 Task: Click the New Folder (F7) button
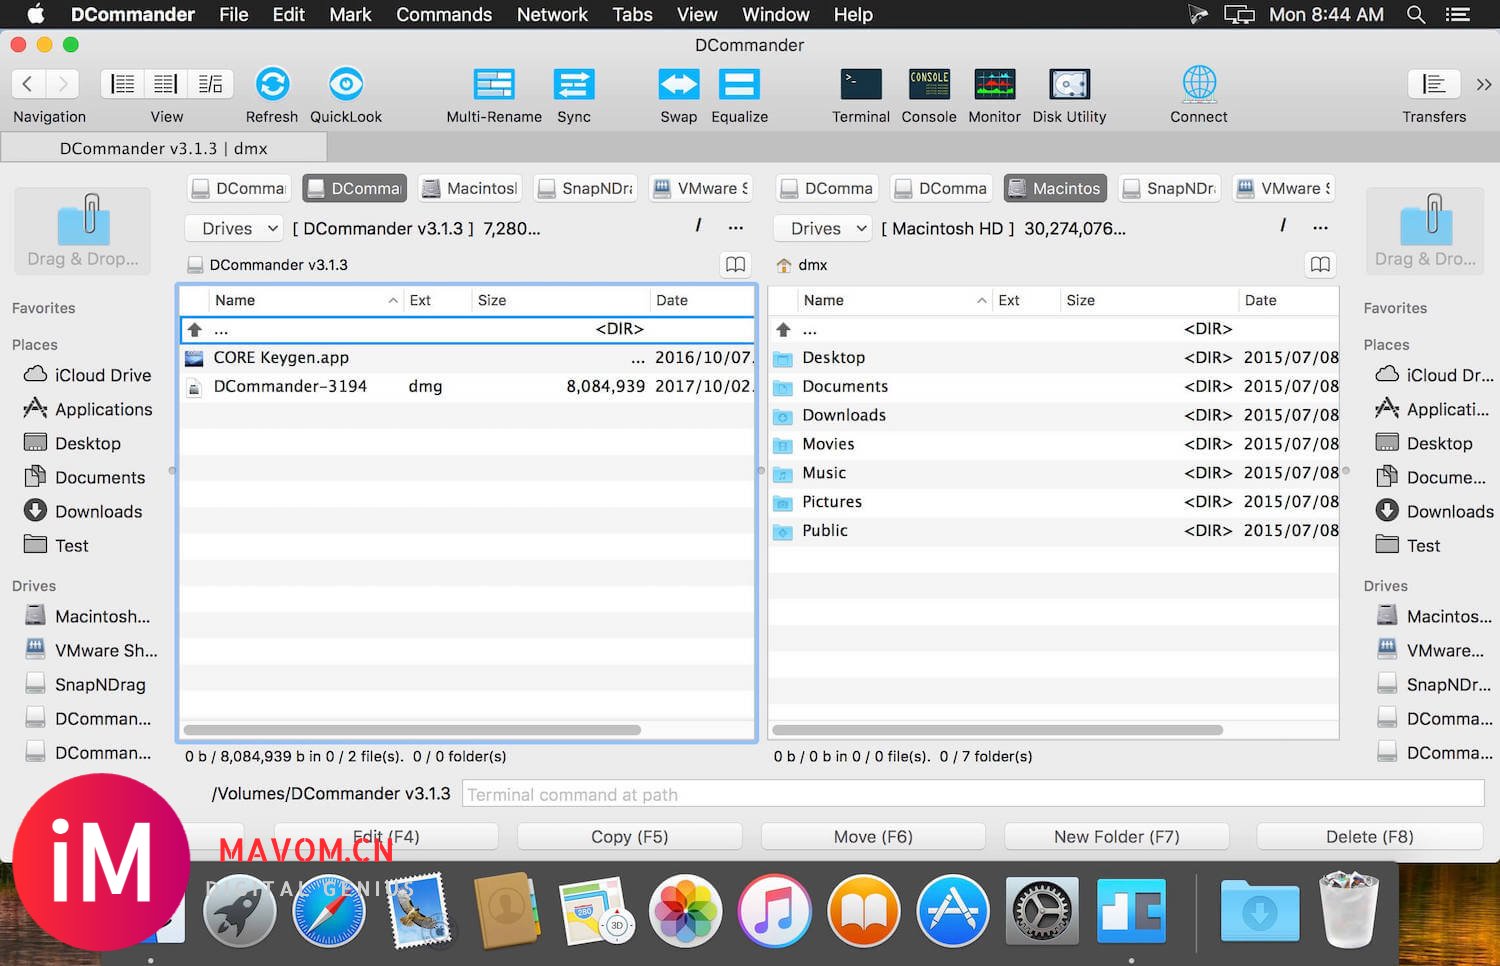(x=1116, y=837)
